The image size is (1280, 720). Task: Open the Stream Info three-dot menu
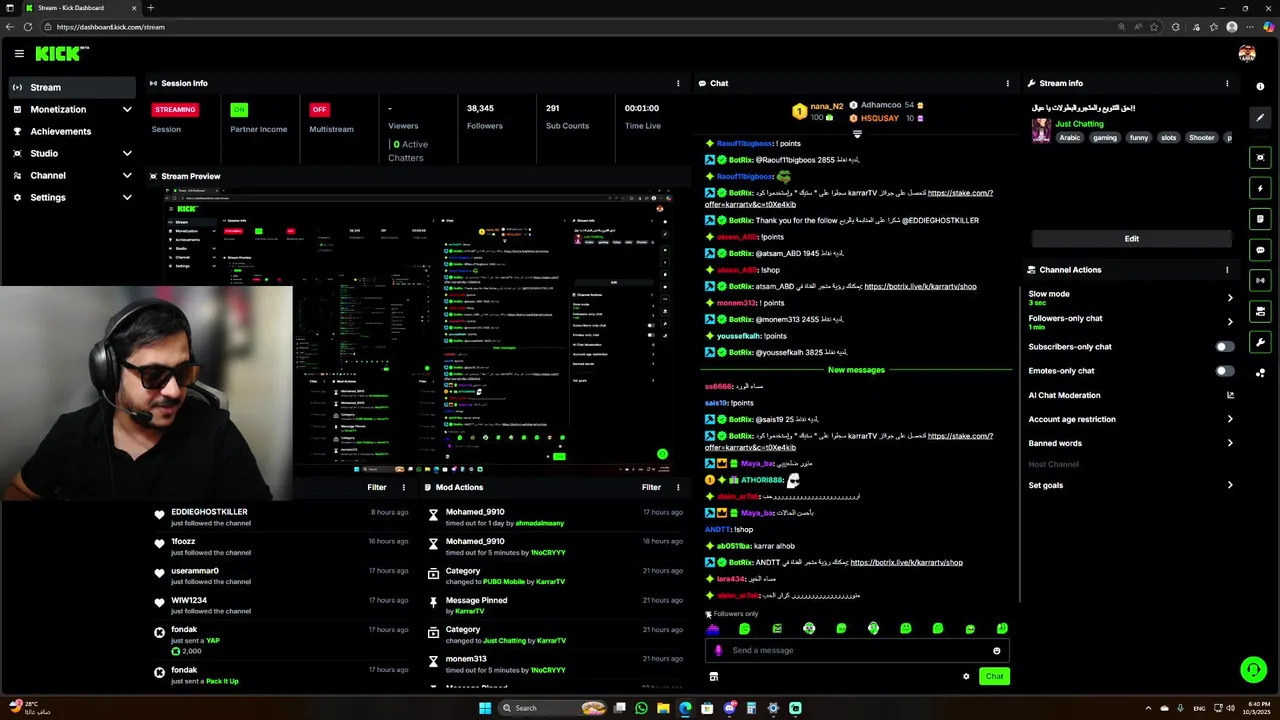coord(1227,83)
